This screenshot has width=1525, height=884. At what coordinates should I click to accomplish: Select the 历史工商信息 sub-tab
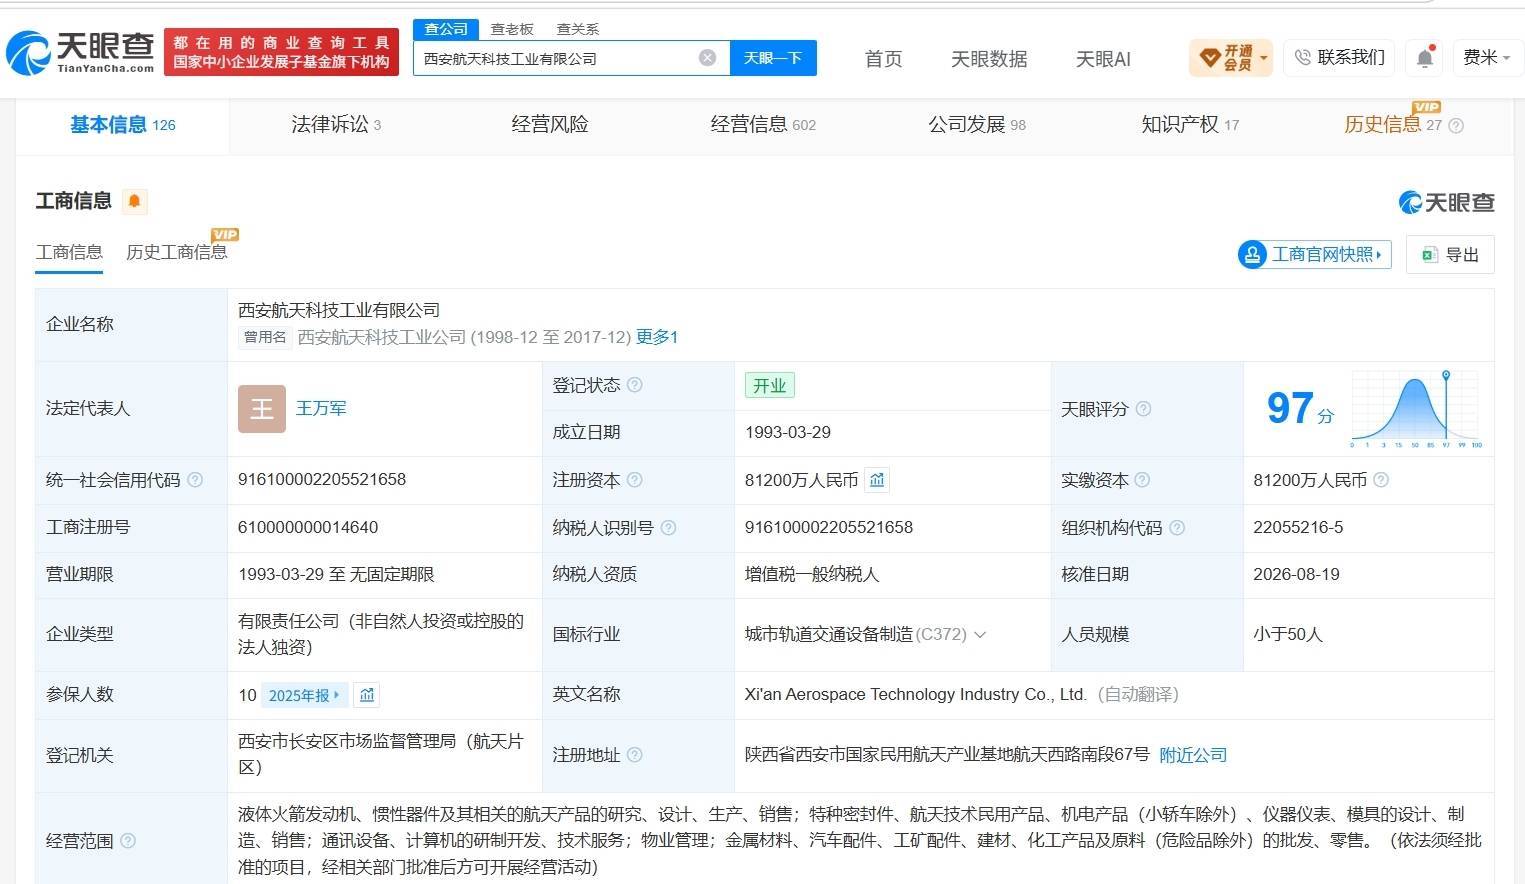click(177, 252)
